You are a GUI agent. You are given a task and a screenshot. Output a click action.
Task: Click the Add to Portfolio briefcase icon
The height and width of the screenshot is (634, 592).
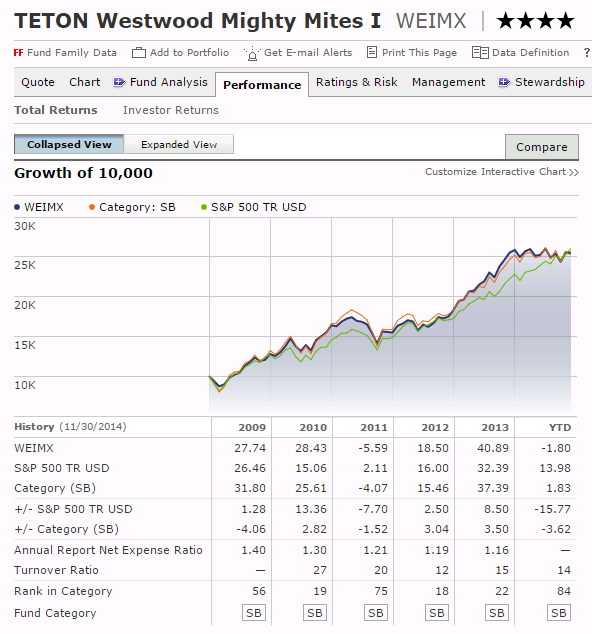click(x=139, y=53)
